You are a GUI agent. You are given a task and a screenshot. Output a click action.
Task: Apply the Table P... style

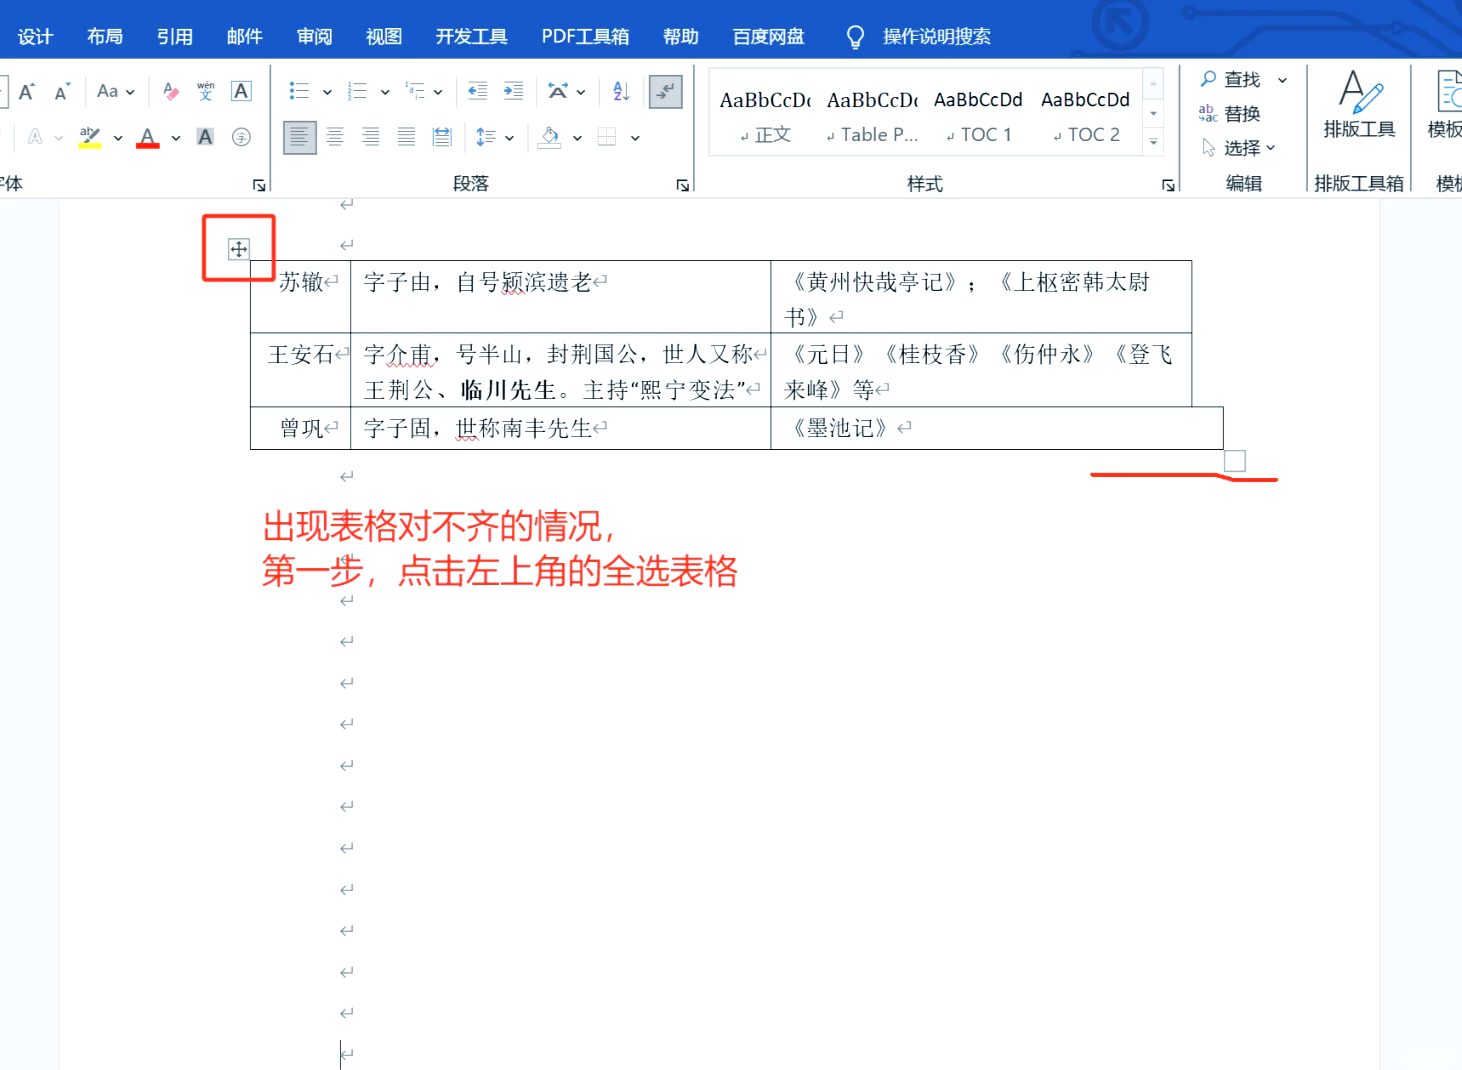(x=872, y=115)
